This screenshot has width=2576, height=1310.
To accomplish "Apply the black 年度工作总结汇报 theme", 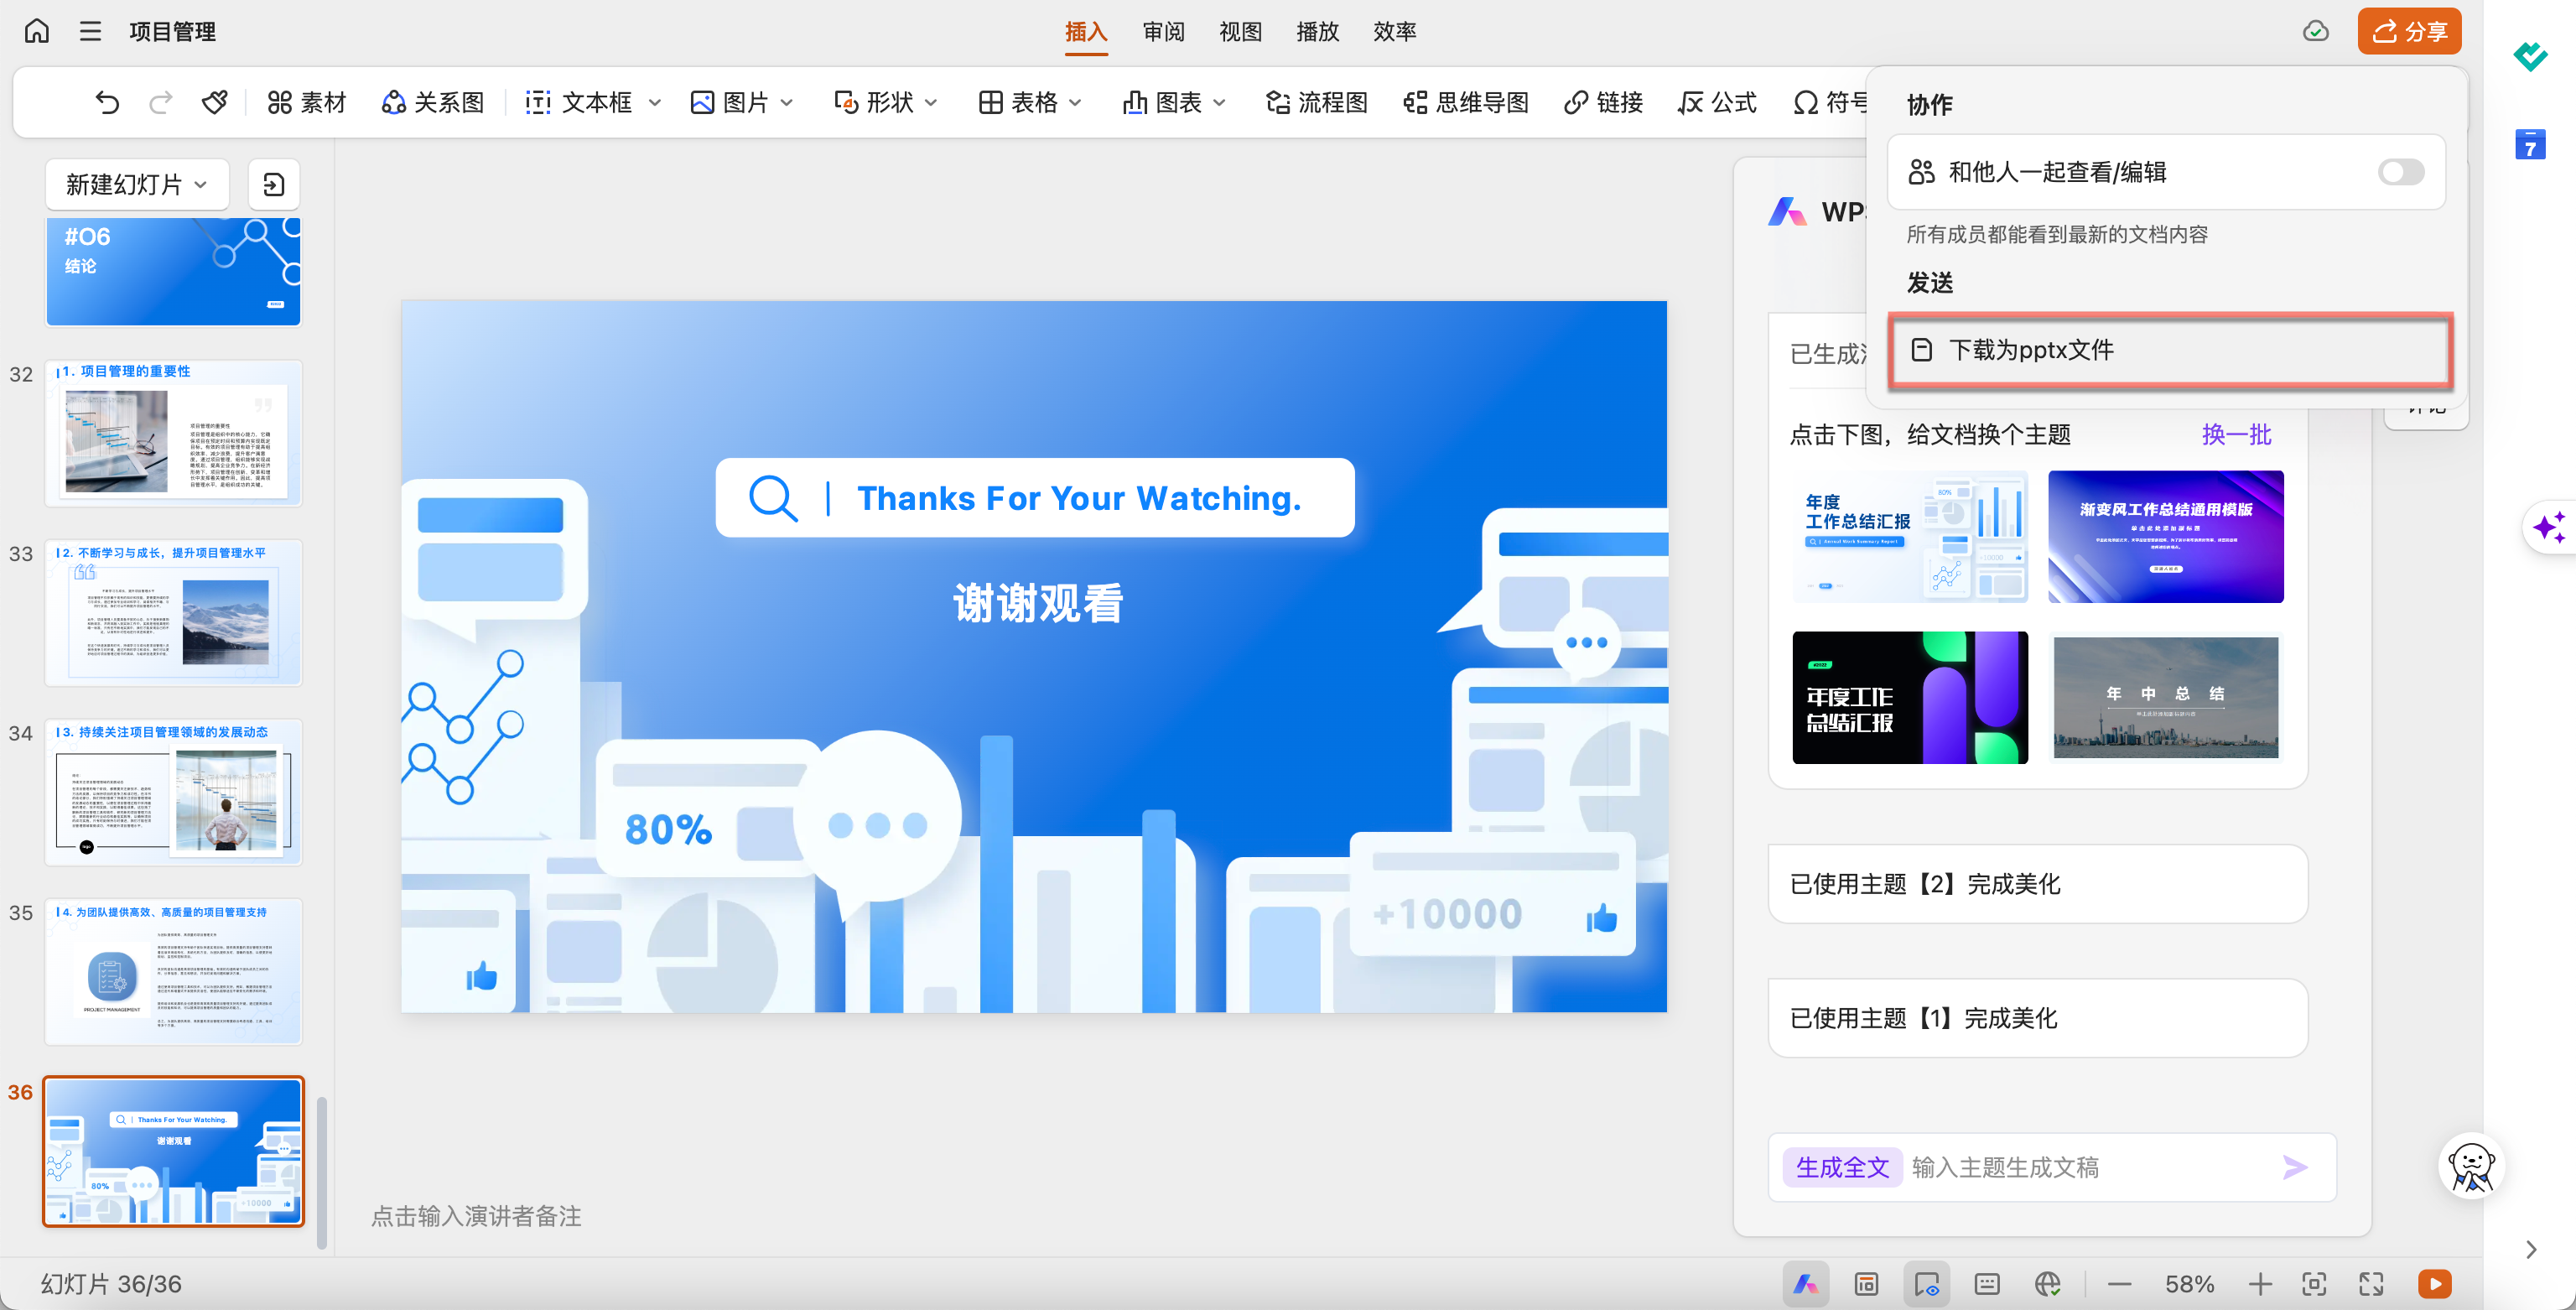I will (1910, 697).
